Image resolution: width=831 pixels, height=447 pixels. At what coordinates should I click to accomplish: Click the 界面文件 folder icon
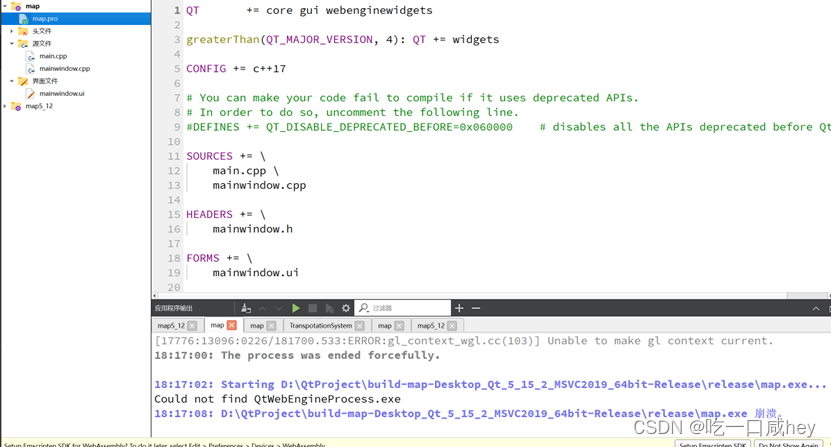point(23,81)
